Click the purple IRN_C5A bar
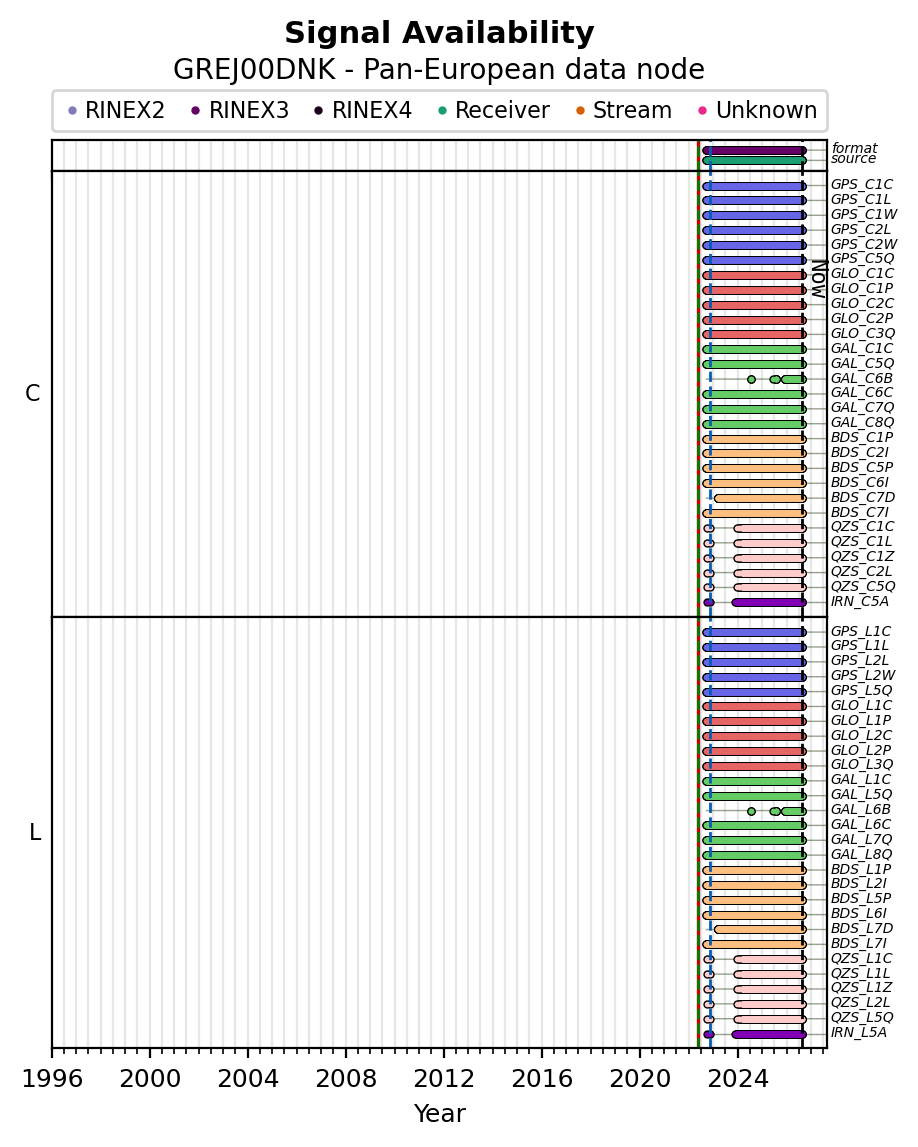 (x=769, y=603)
